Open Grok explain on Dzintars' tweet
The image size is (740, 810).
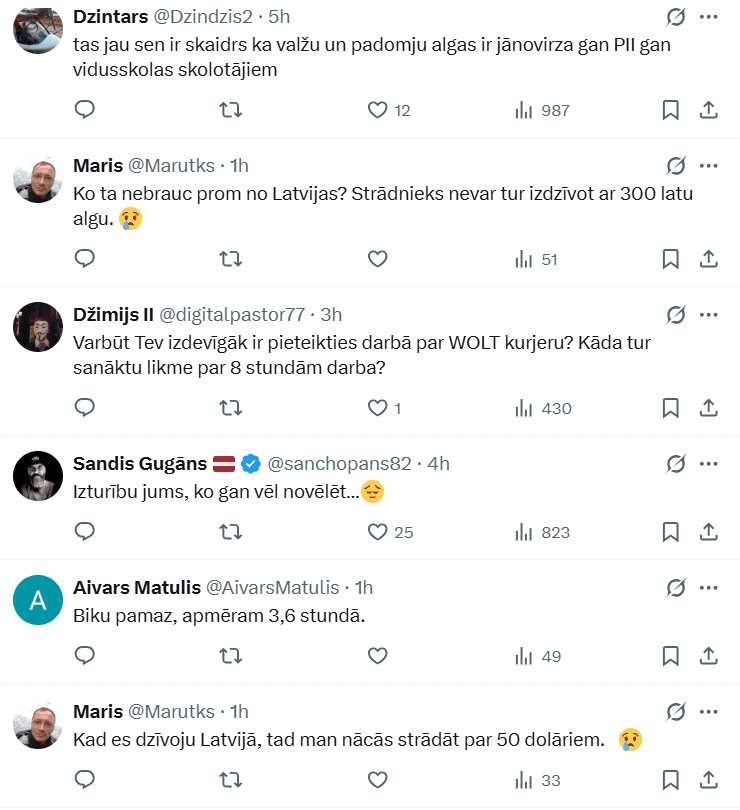(x=676, y=18)
